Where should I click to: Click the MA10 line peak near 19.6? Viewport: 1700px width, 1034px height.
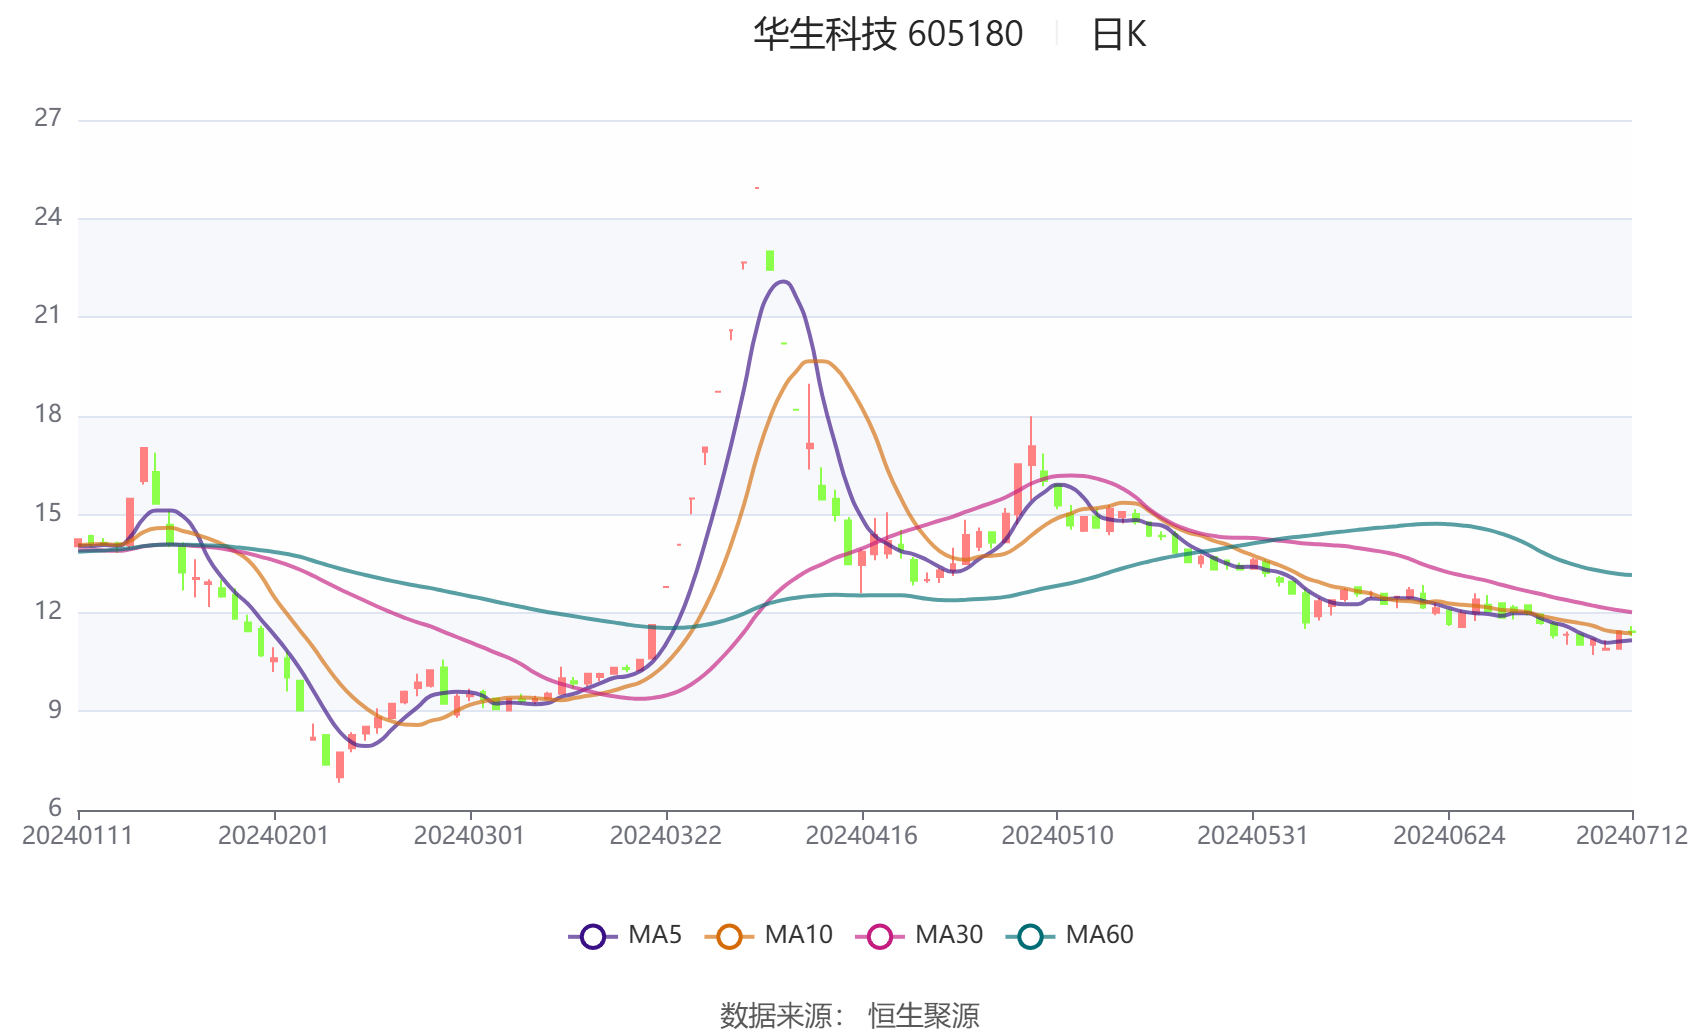pyautogui.click(x=818, y=361)
